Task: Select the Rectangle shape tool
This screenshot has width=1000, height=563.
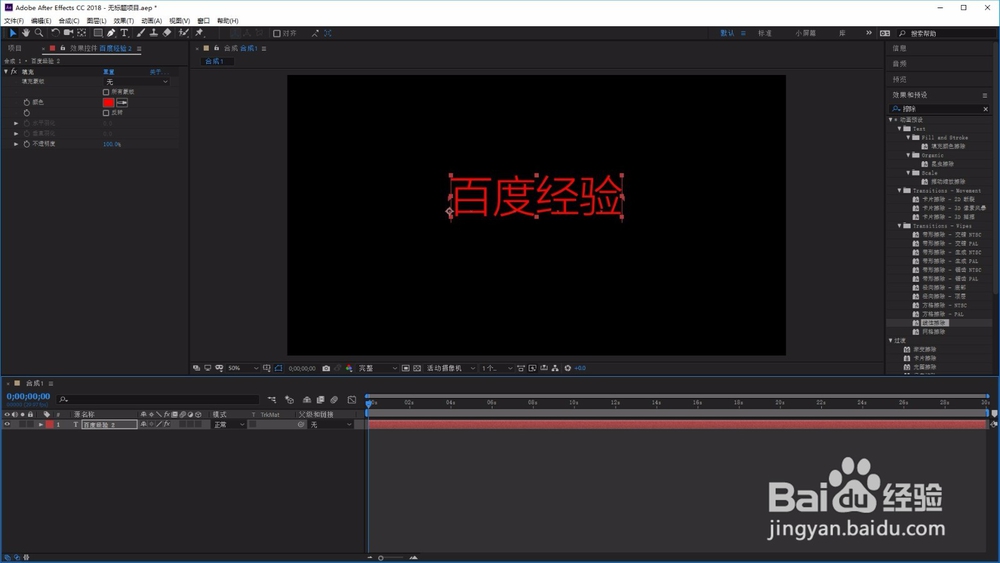Action: tap(98, 33)
